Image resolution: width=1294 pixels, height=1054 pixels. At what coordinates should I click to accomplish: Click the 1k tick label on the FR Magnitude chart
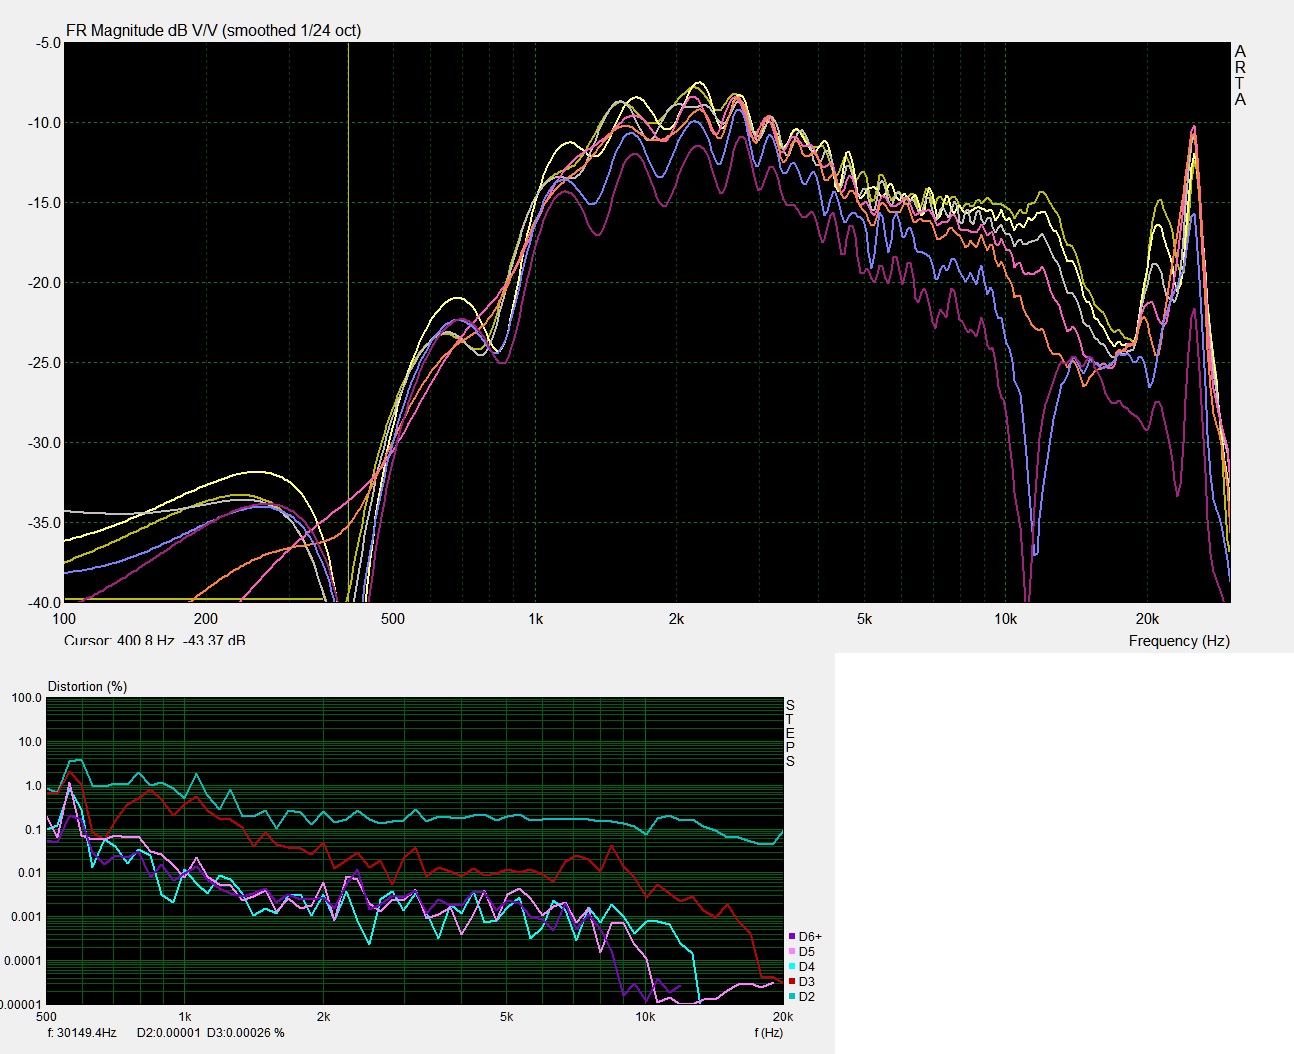pos(536,619)
